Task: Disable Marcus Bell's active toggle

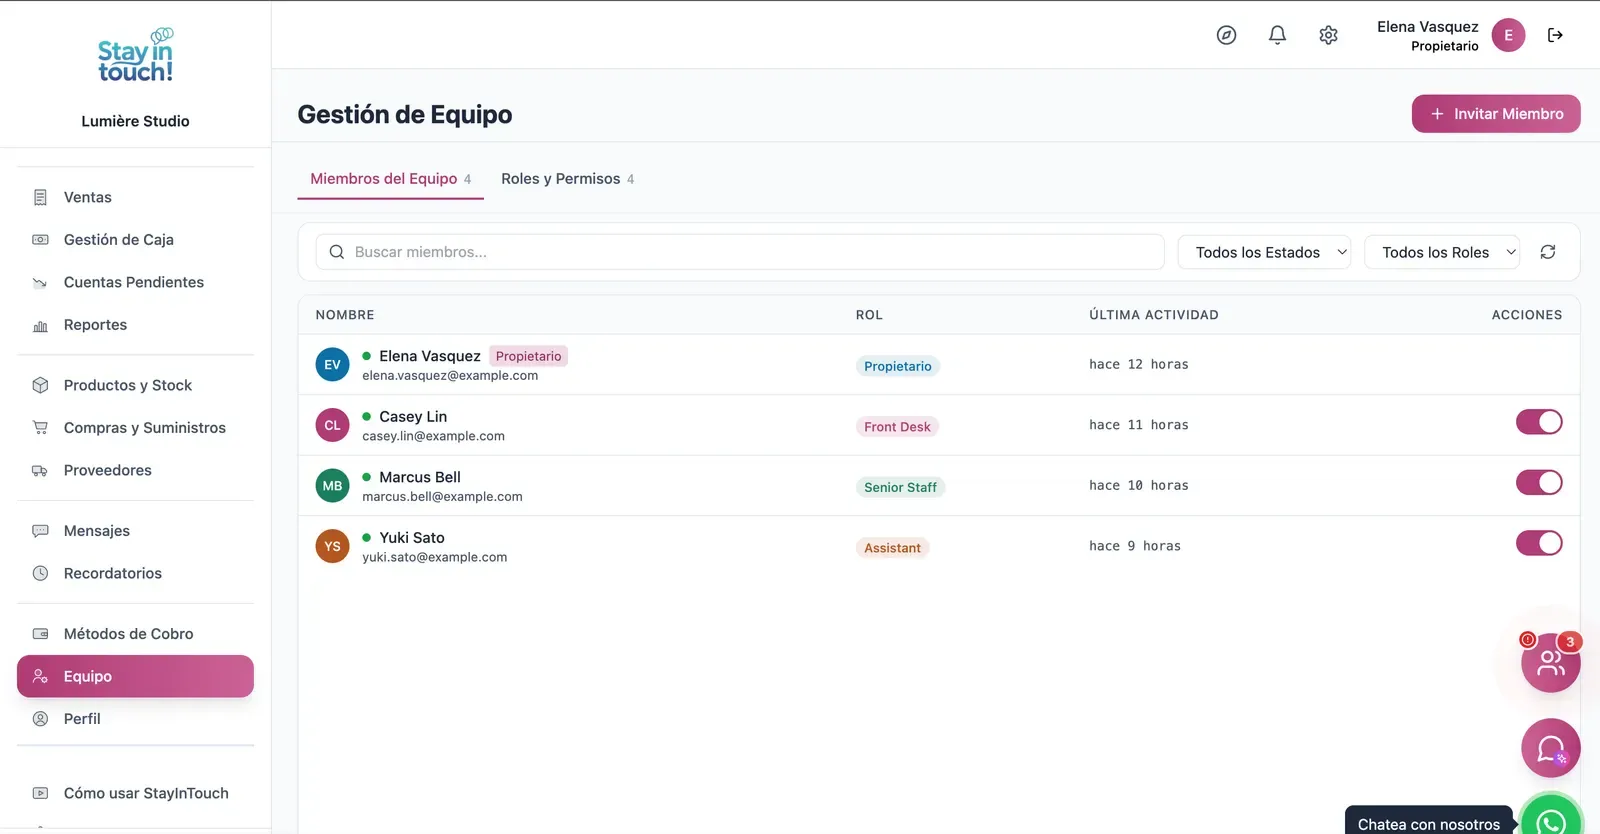Action: coord(1539,482)
